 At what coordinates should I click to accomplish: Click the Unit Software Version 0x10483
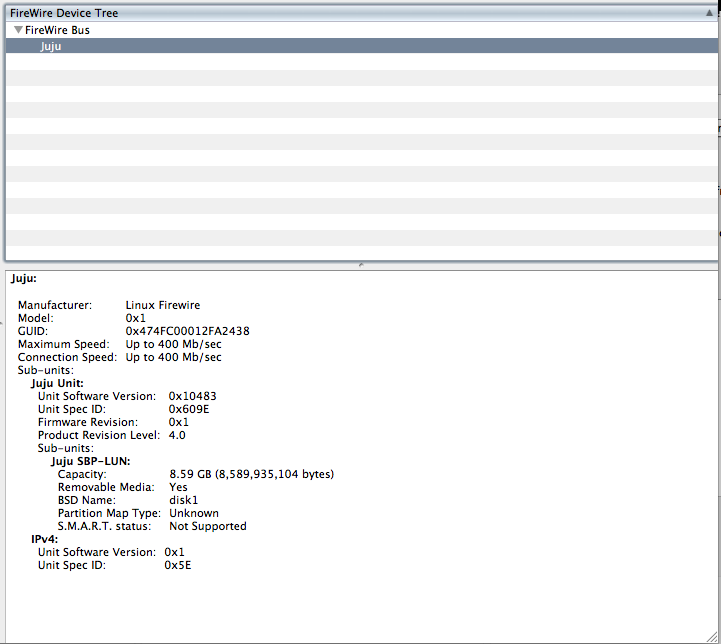coord(192,396)
